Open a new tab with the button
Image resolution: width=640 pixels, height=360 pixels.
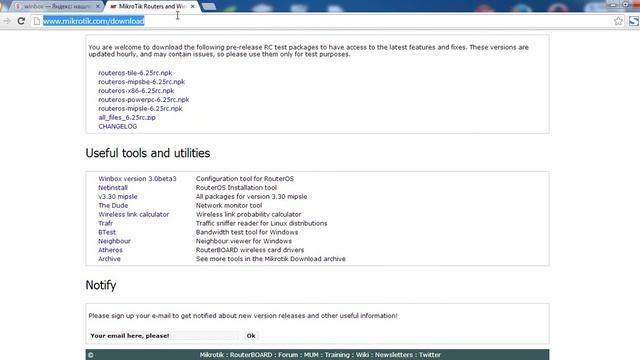209,7
